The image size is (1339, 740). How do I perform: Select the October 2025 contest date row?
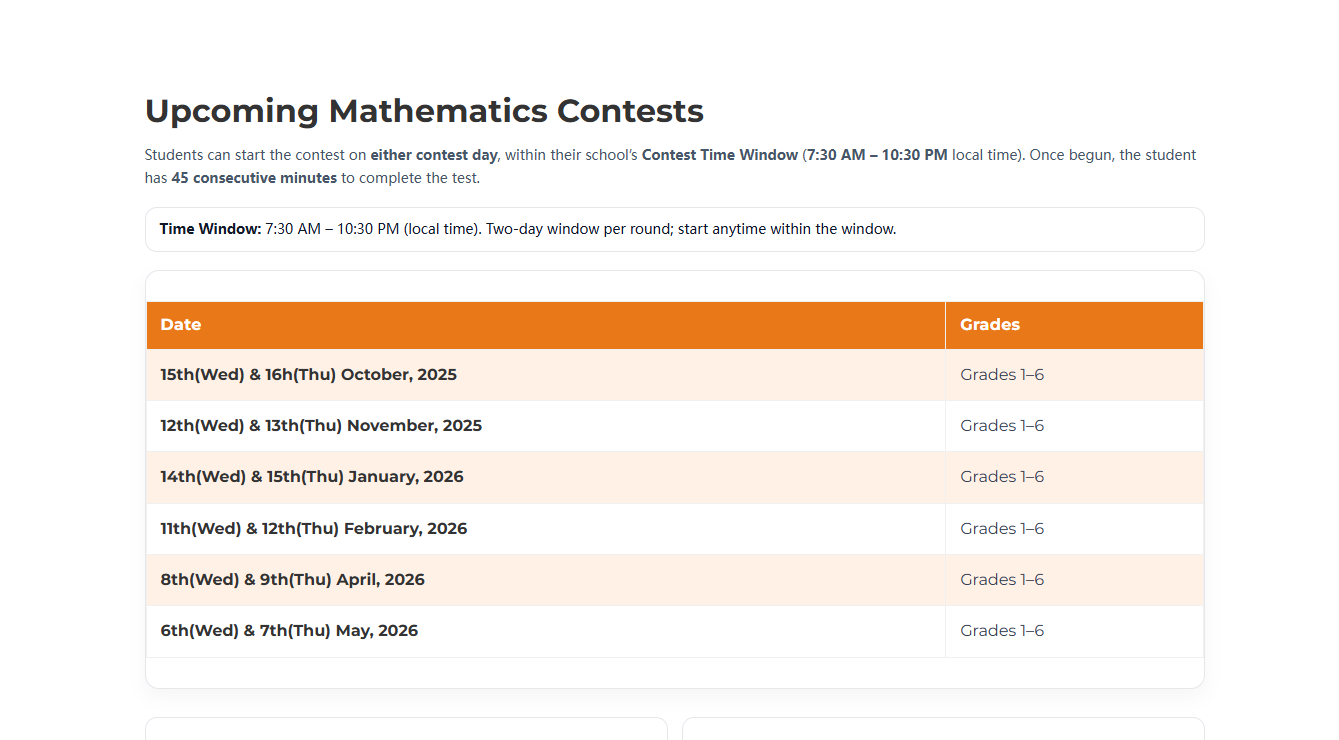(x=308, y=375)
